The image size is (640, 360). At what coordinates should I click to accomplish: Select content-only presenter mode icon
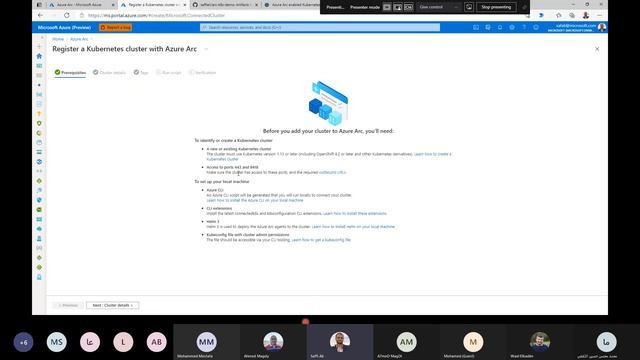pyautogui.click(x=387, y=7)
